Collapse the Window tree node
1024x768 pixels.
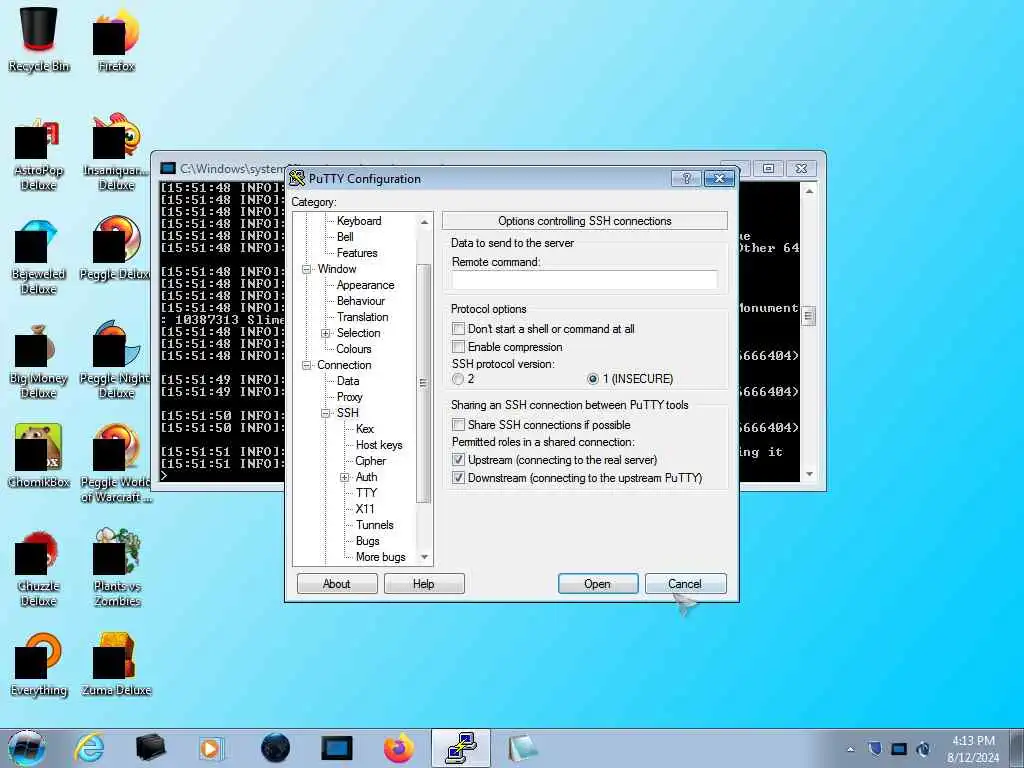click(306, 269)
